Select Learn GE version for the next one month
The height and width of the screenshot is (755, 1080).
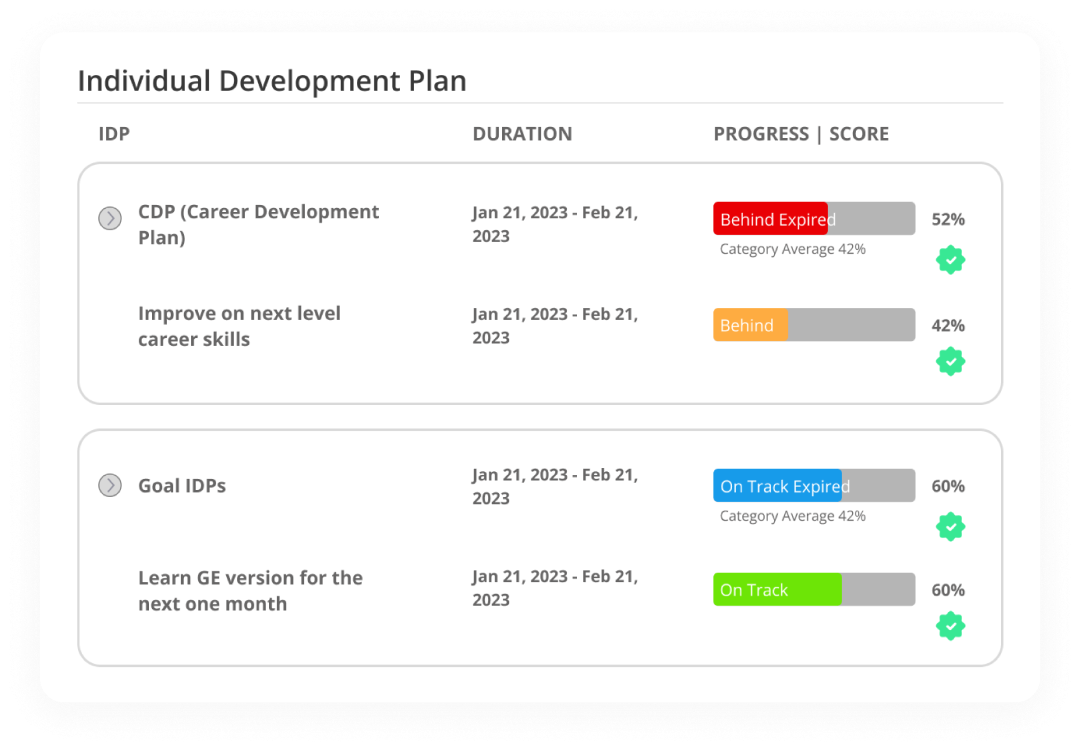pyautogui.click(x=250, y=589)
